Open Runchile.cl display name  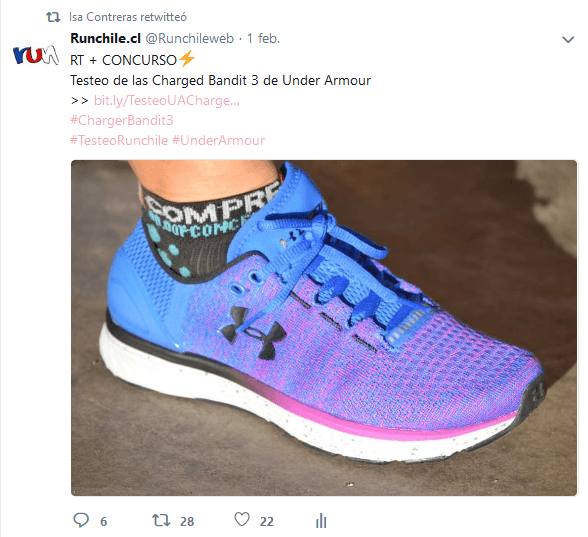pos(105,38)
